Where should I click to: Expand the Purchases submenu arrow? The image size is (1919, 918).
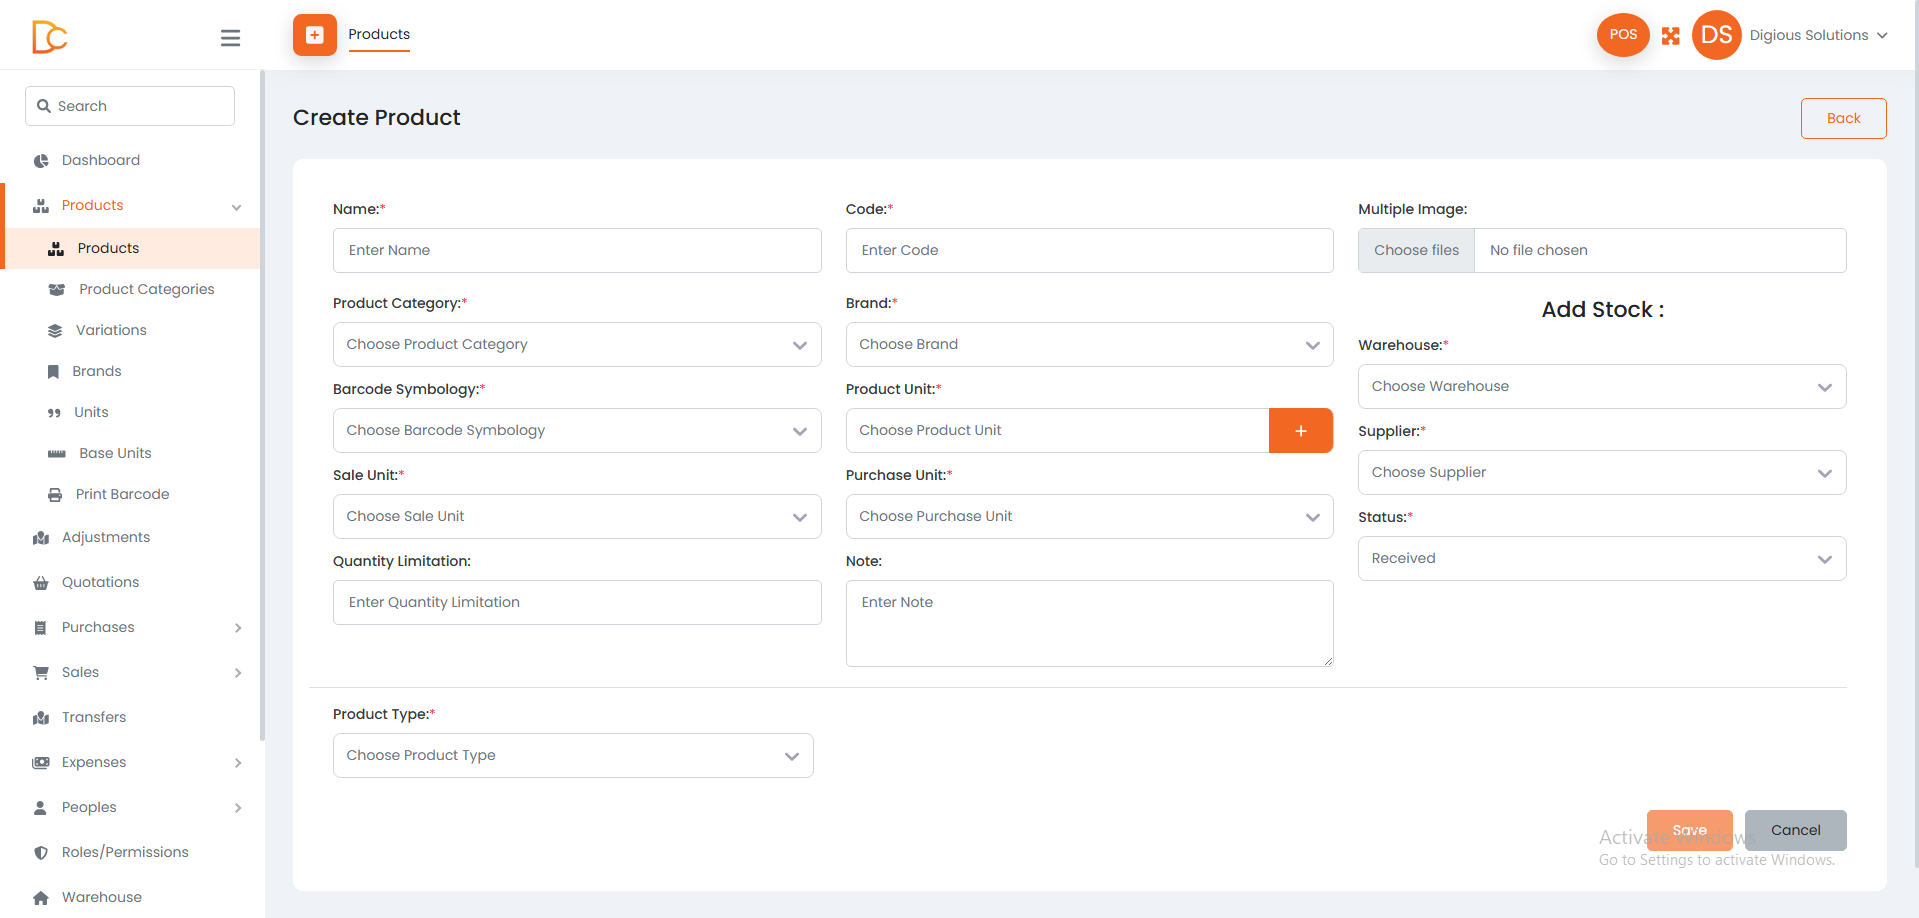(x=238, y=628)
